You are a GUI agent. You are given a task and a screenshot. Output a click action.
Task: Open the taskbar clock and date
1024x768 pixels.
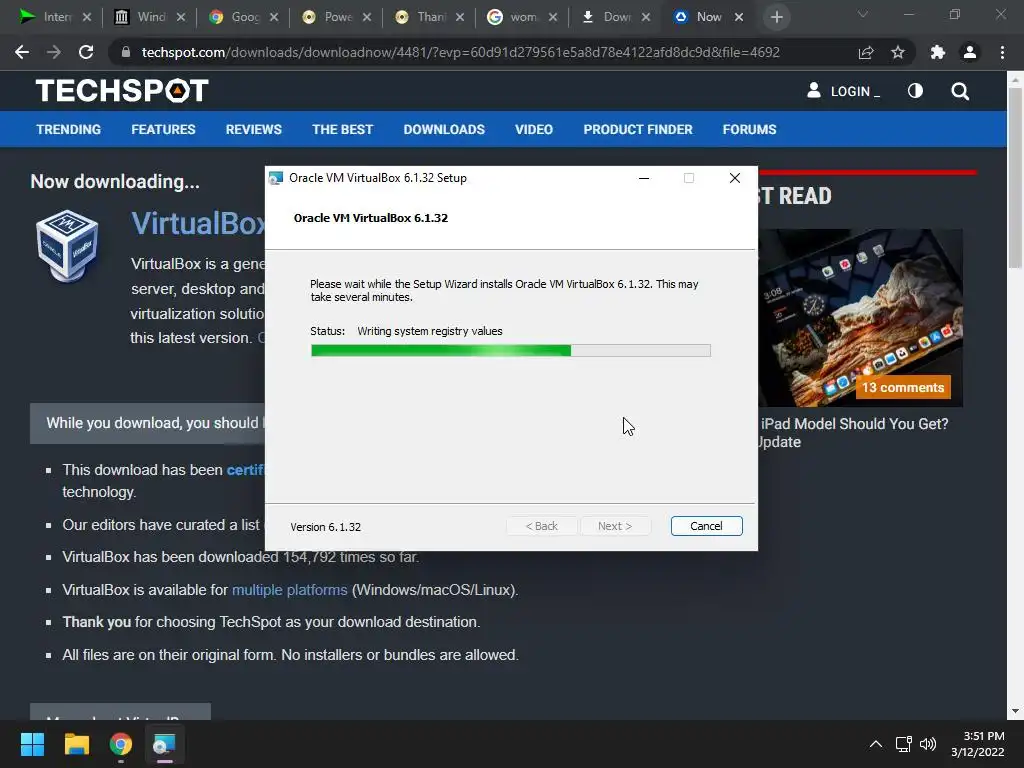pyautogui.click(x=978, y=744)
